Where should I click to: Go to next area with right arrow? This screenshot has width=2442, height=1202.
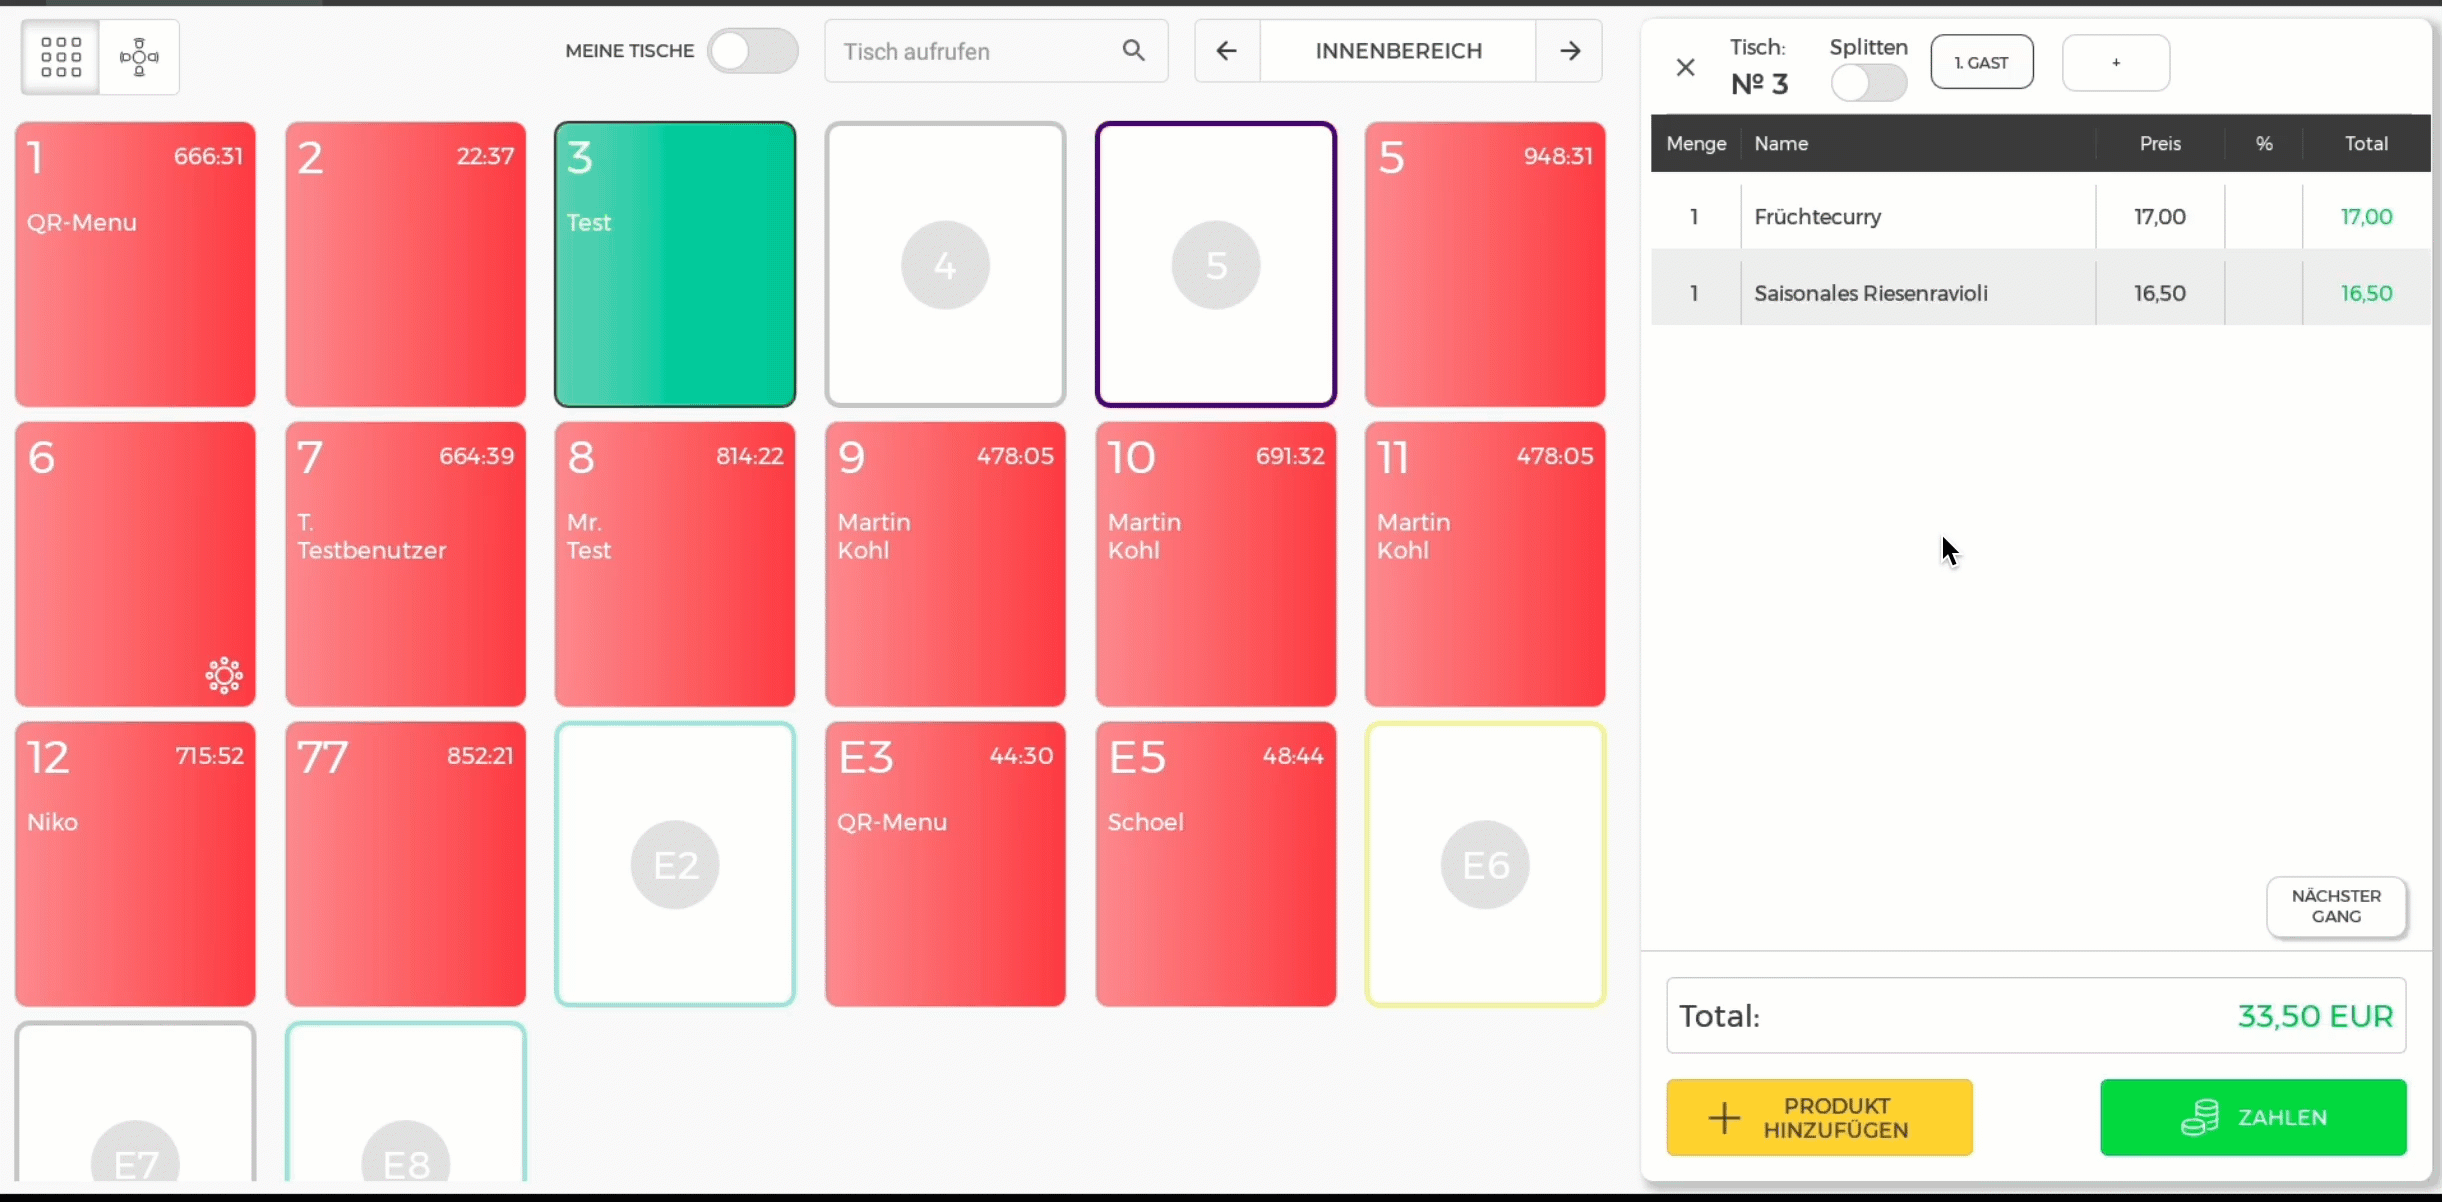(1570, 51)
